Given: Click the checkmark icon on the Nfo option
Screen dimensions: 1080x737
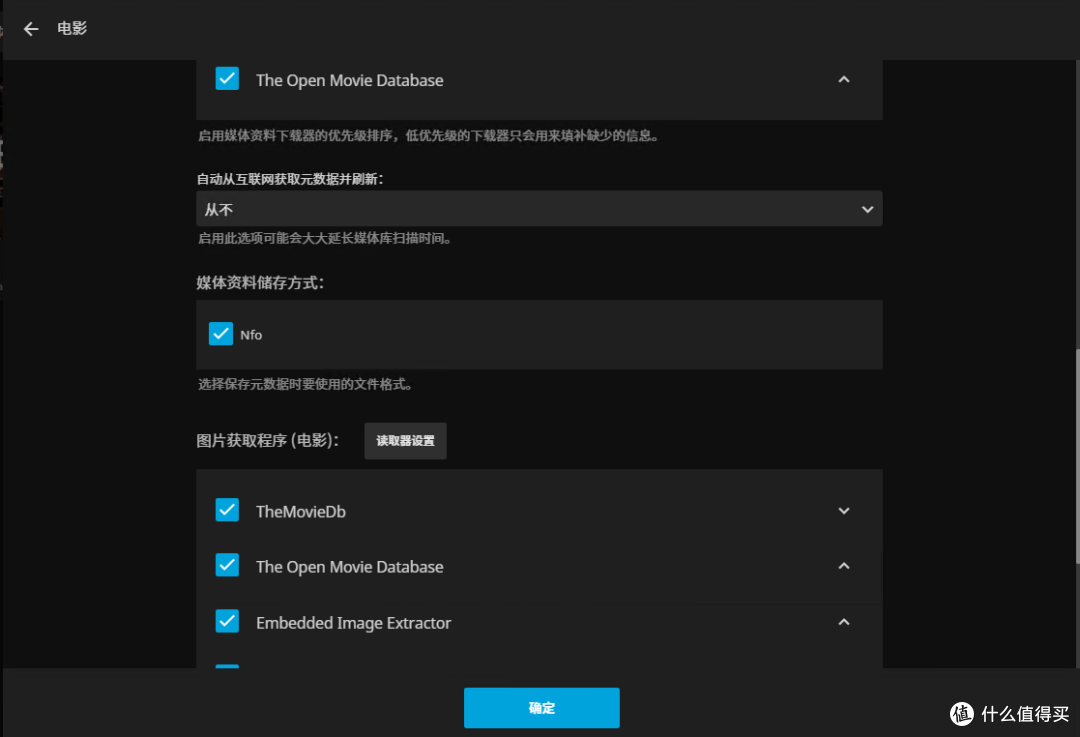Looking at the screenshot, I should pyautogui.click(x=221, y=333).
